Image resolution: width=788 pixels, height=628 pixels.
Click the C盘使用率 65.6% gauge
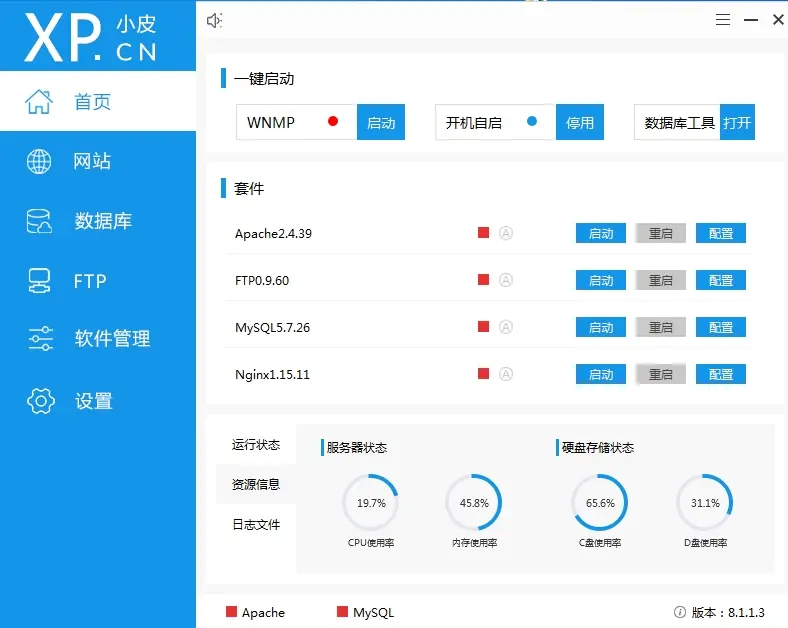click(600, 503)
